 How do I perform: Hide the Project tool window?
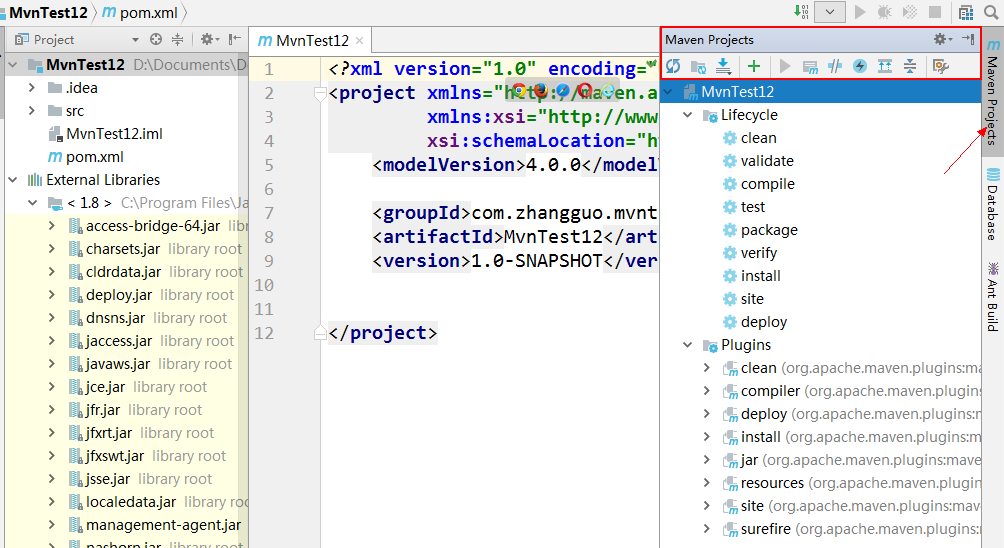pyautogui.click(x=235, y=40)
